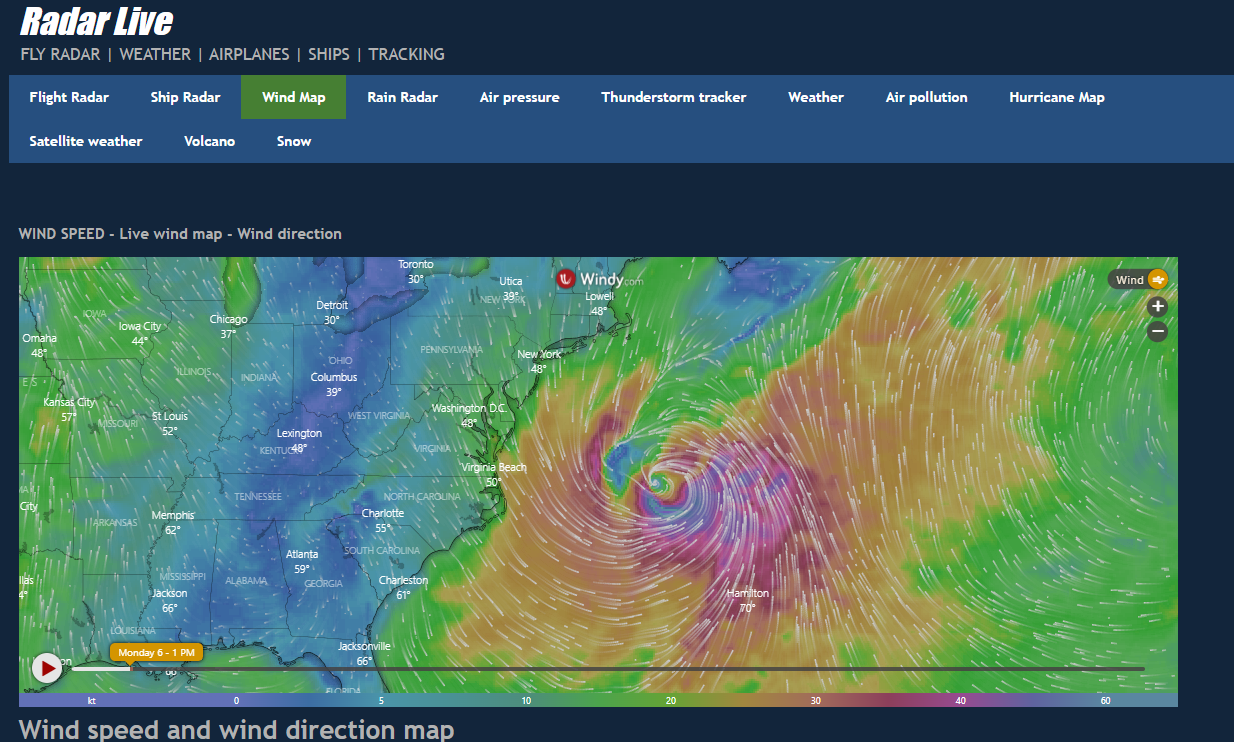Click the Iowa City 44° label

[140, 333]
